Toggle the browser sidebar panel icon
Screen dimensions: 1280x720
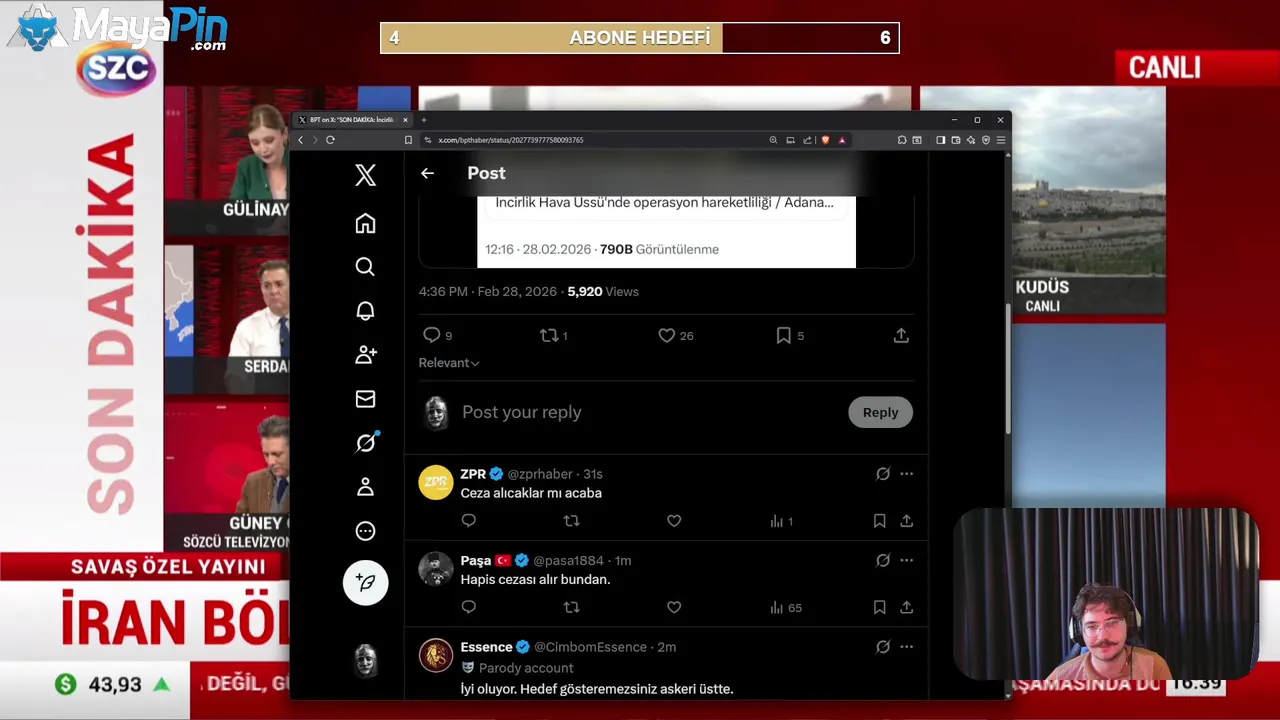click(940, 140)
